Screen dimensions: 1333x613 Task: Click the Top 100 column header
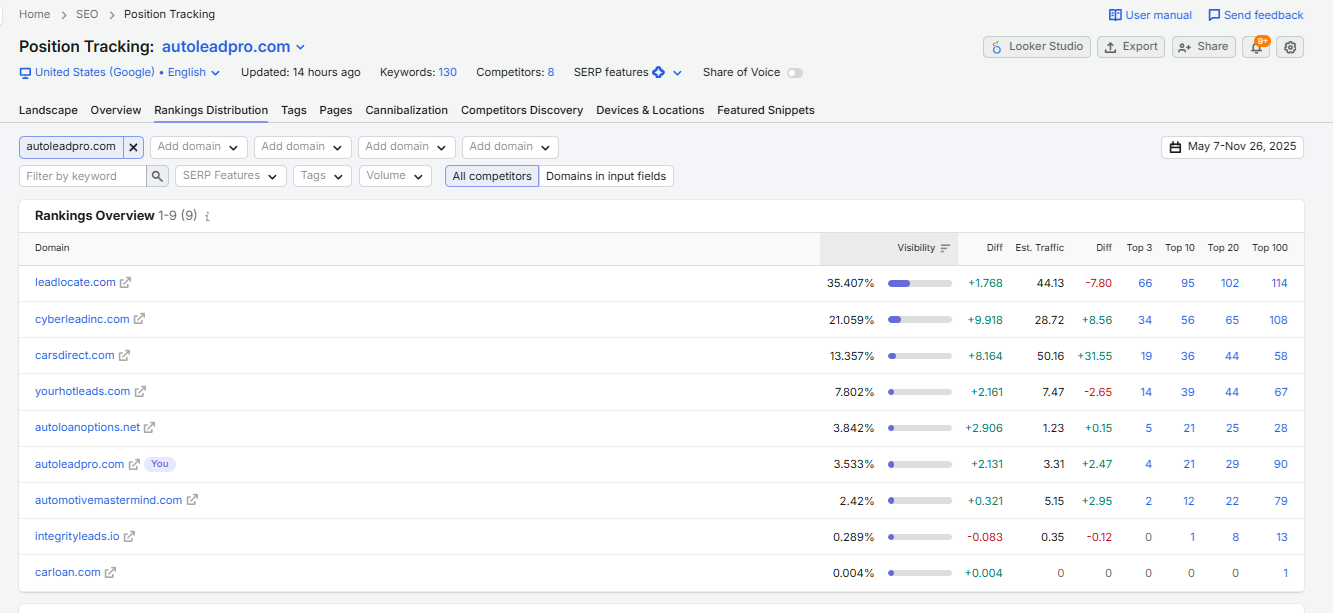(x=1270, y=248)
